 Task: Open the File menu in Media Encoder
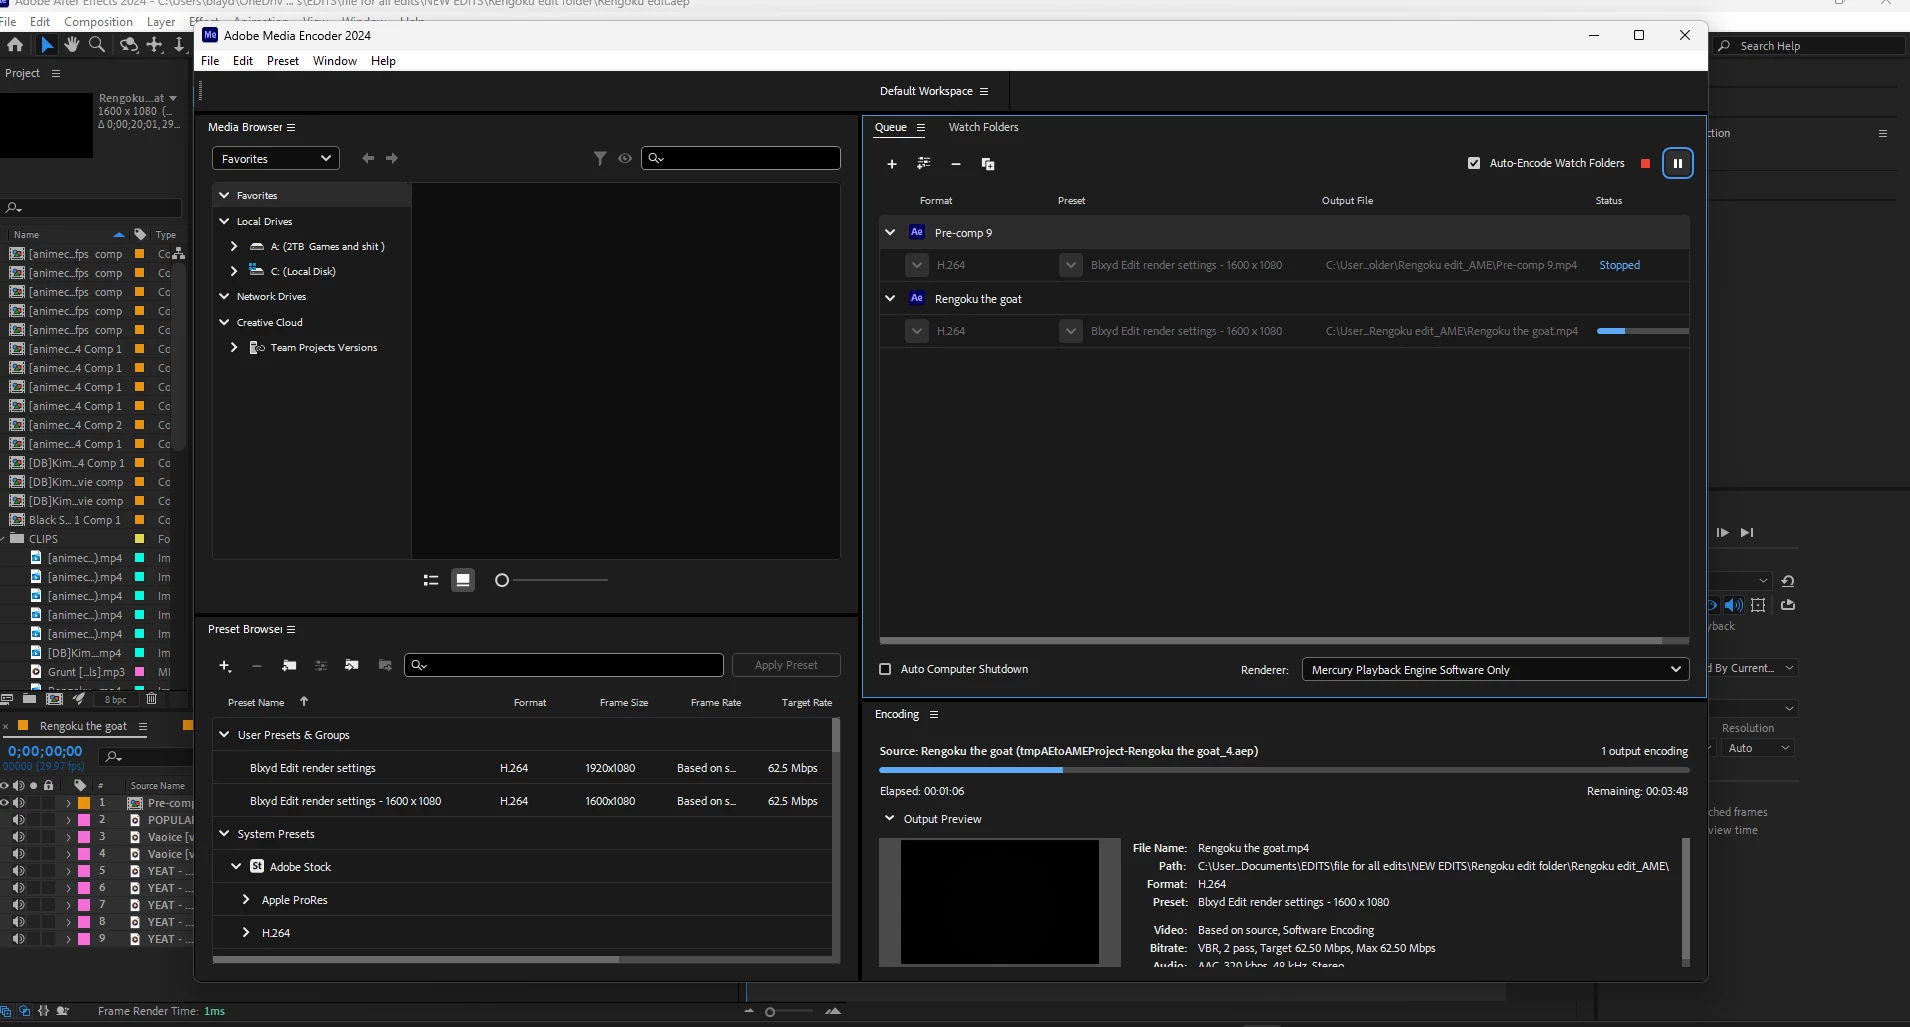point(210,61)
